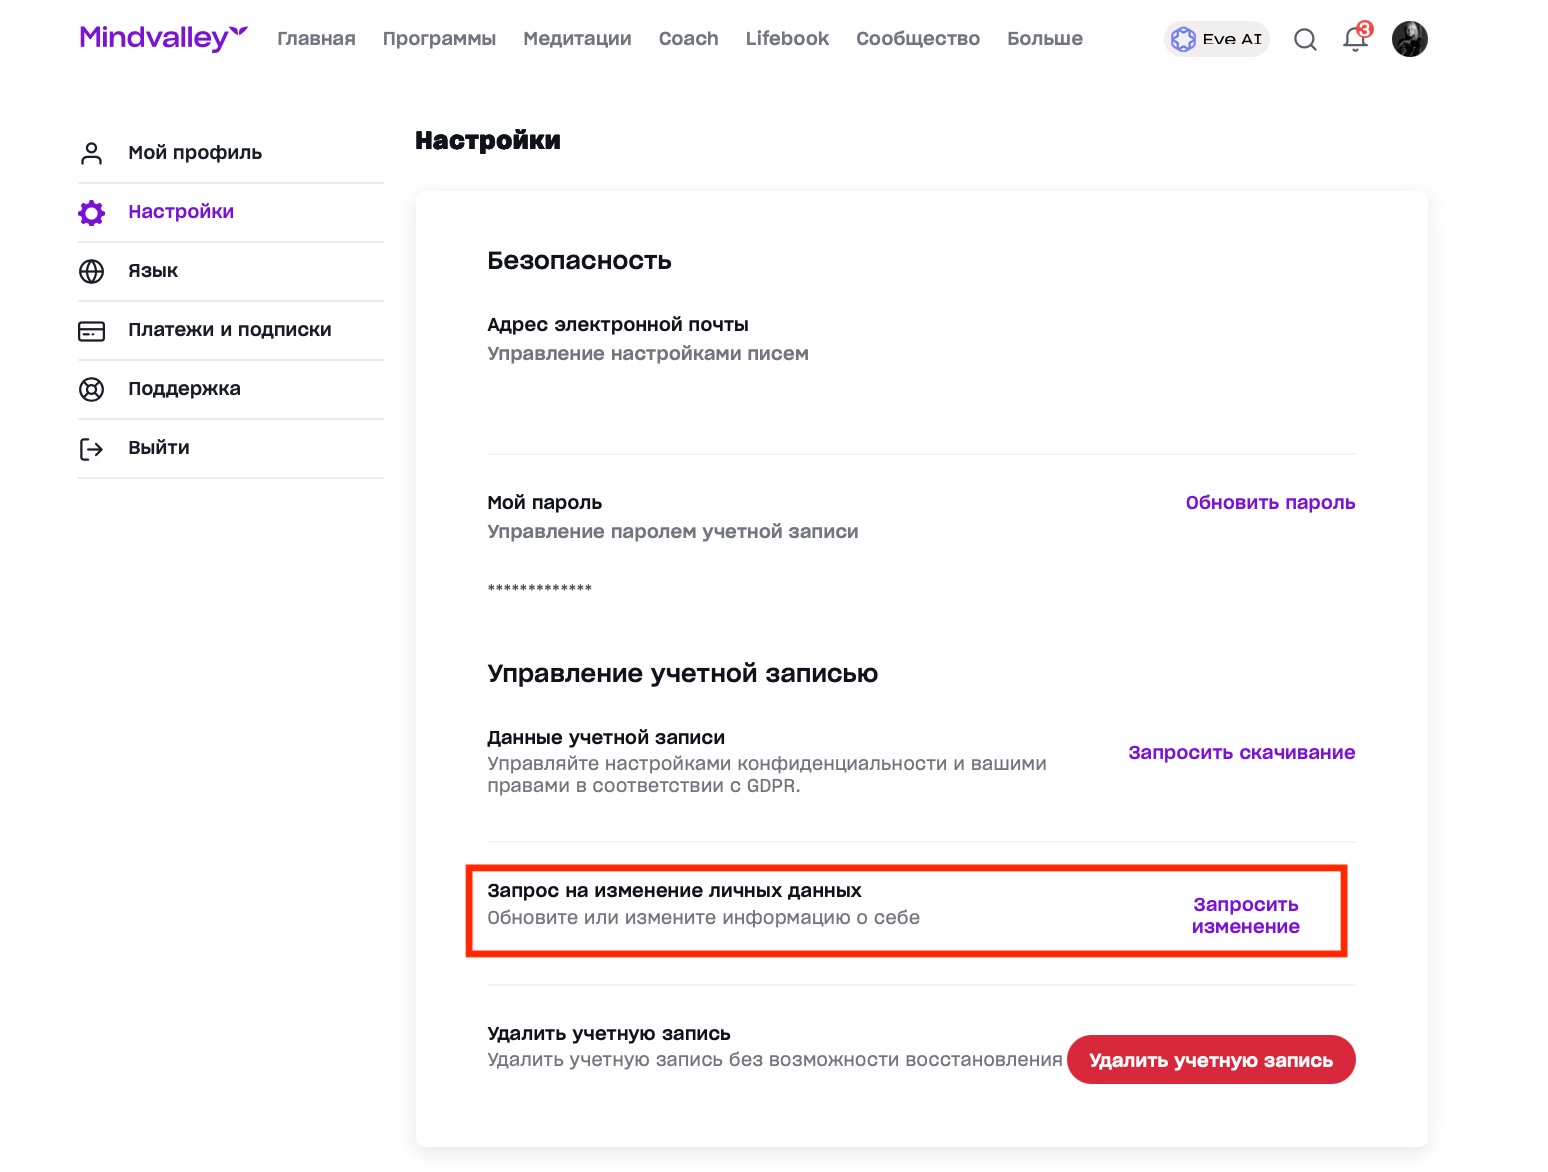Click Обновить пароль link
Viewport: 1548px width, 1172px height.
(1270, 503)
